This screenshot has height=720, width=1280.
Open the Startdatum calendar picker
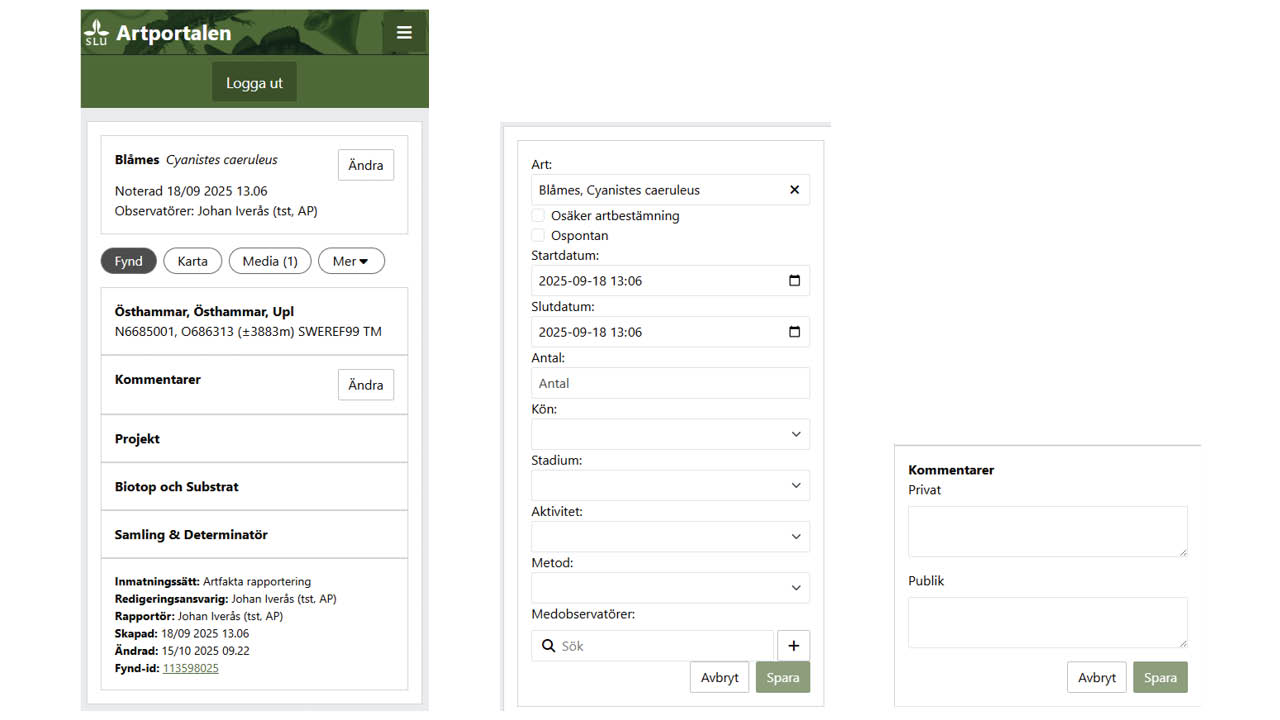pos(794,281)
